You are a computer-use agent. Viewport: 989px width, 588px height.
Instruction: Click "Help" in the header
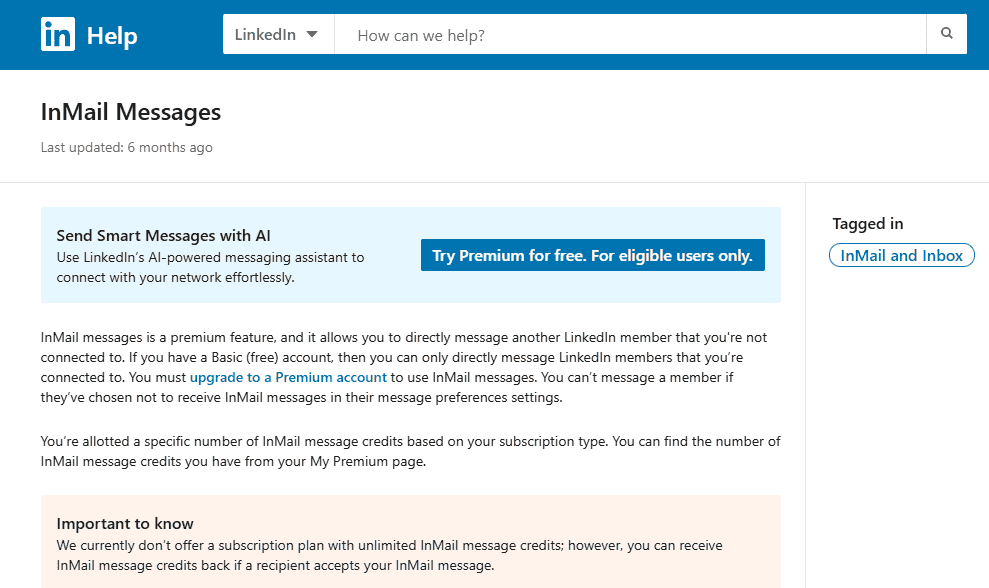(112, 34)
